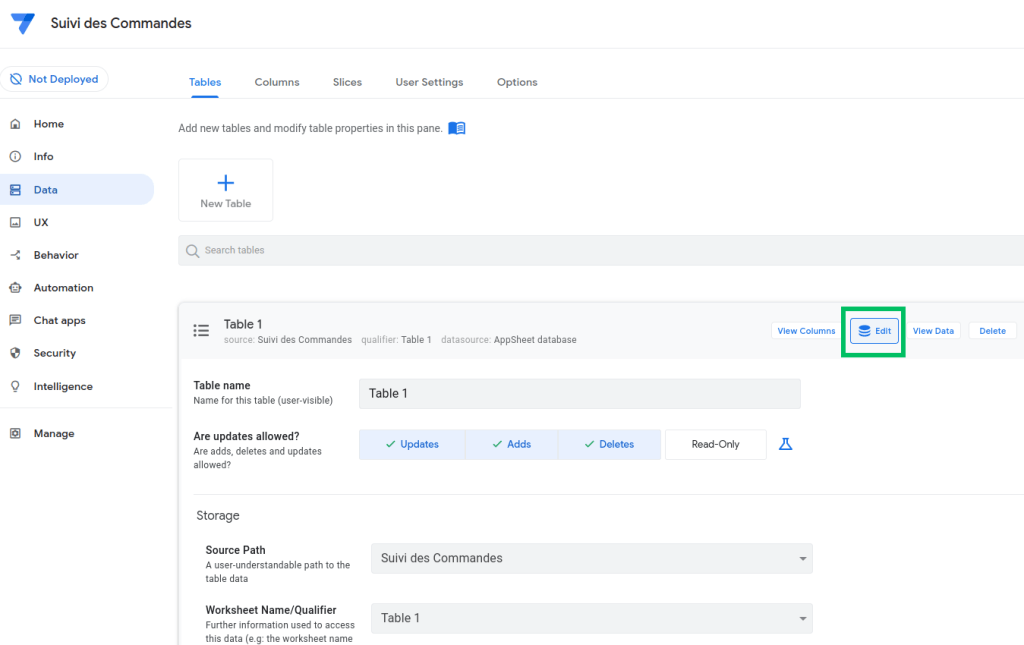
Task: Click the UX icon in sidebar
Action: pyautogui.click(x=16, y=223)
